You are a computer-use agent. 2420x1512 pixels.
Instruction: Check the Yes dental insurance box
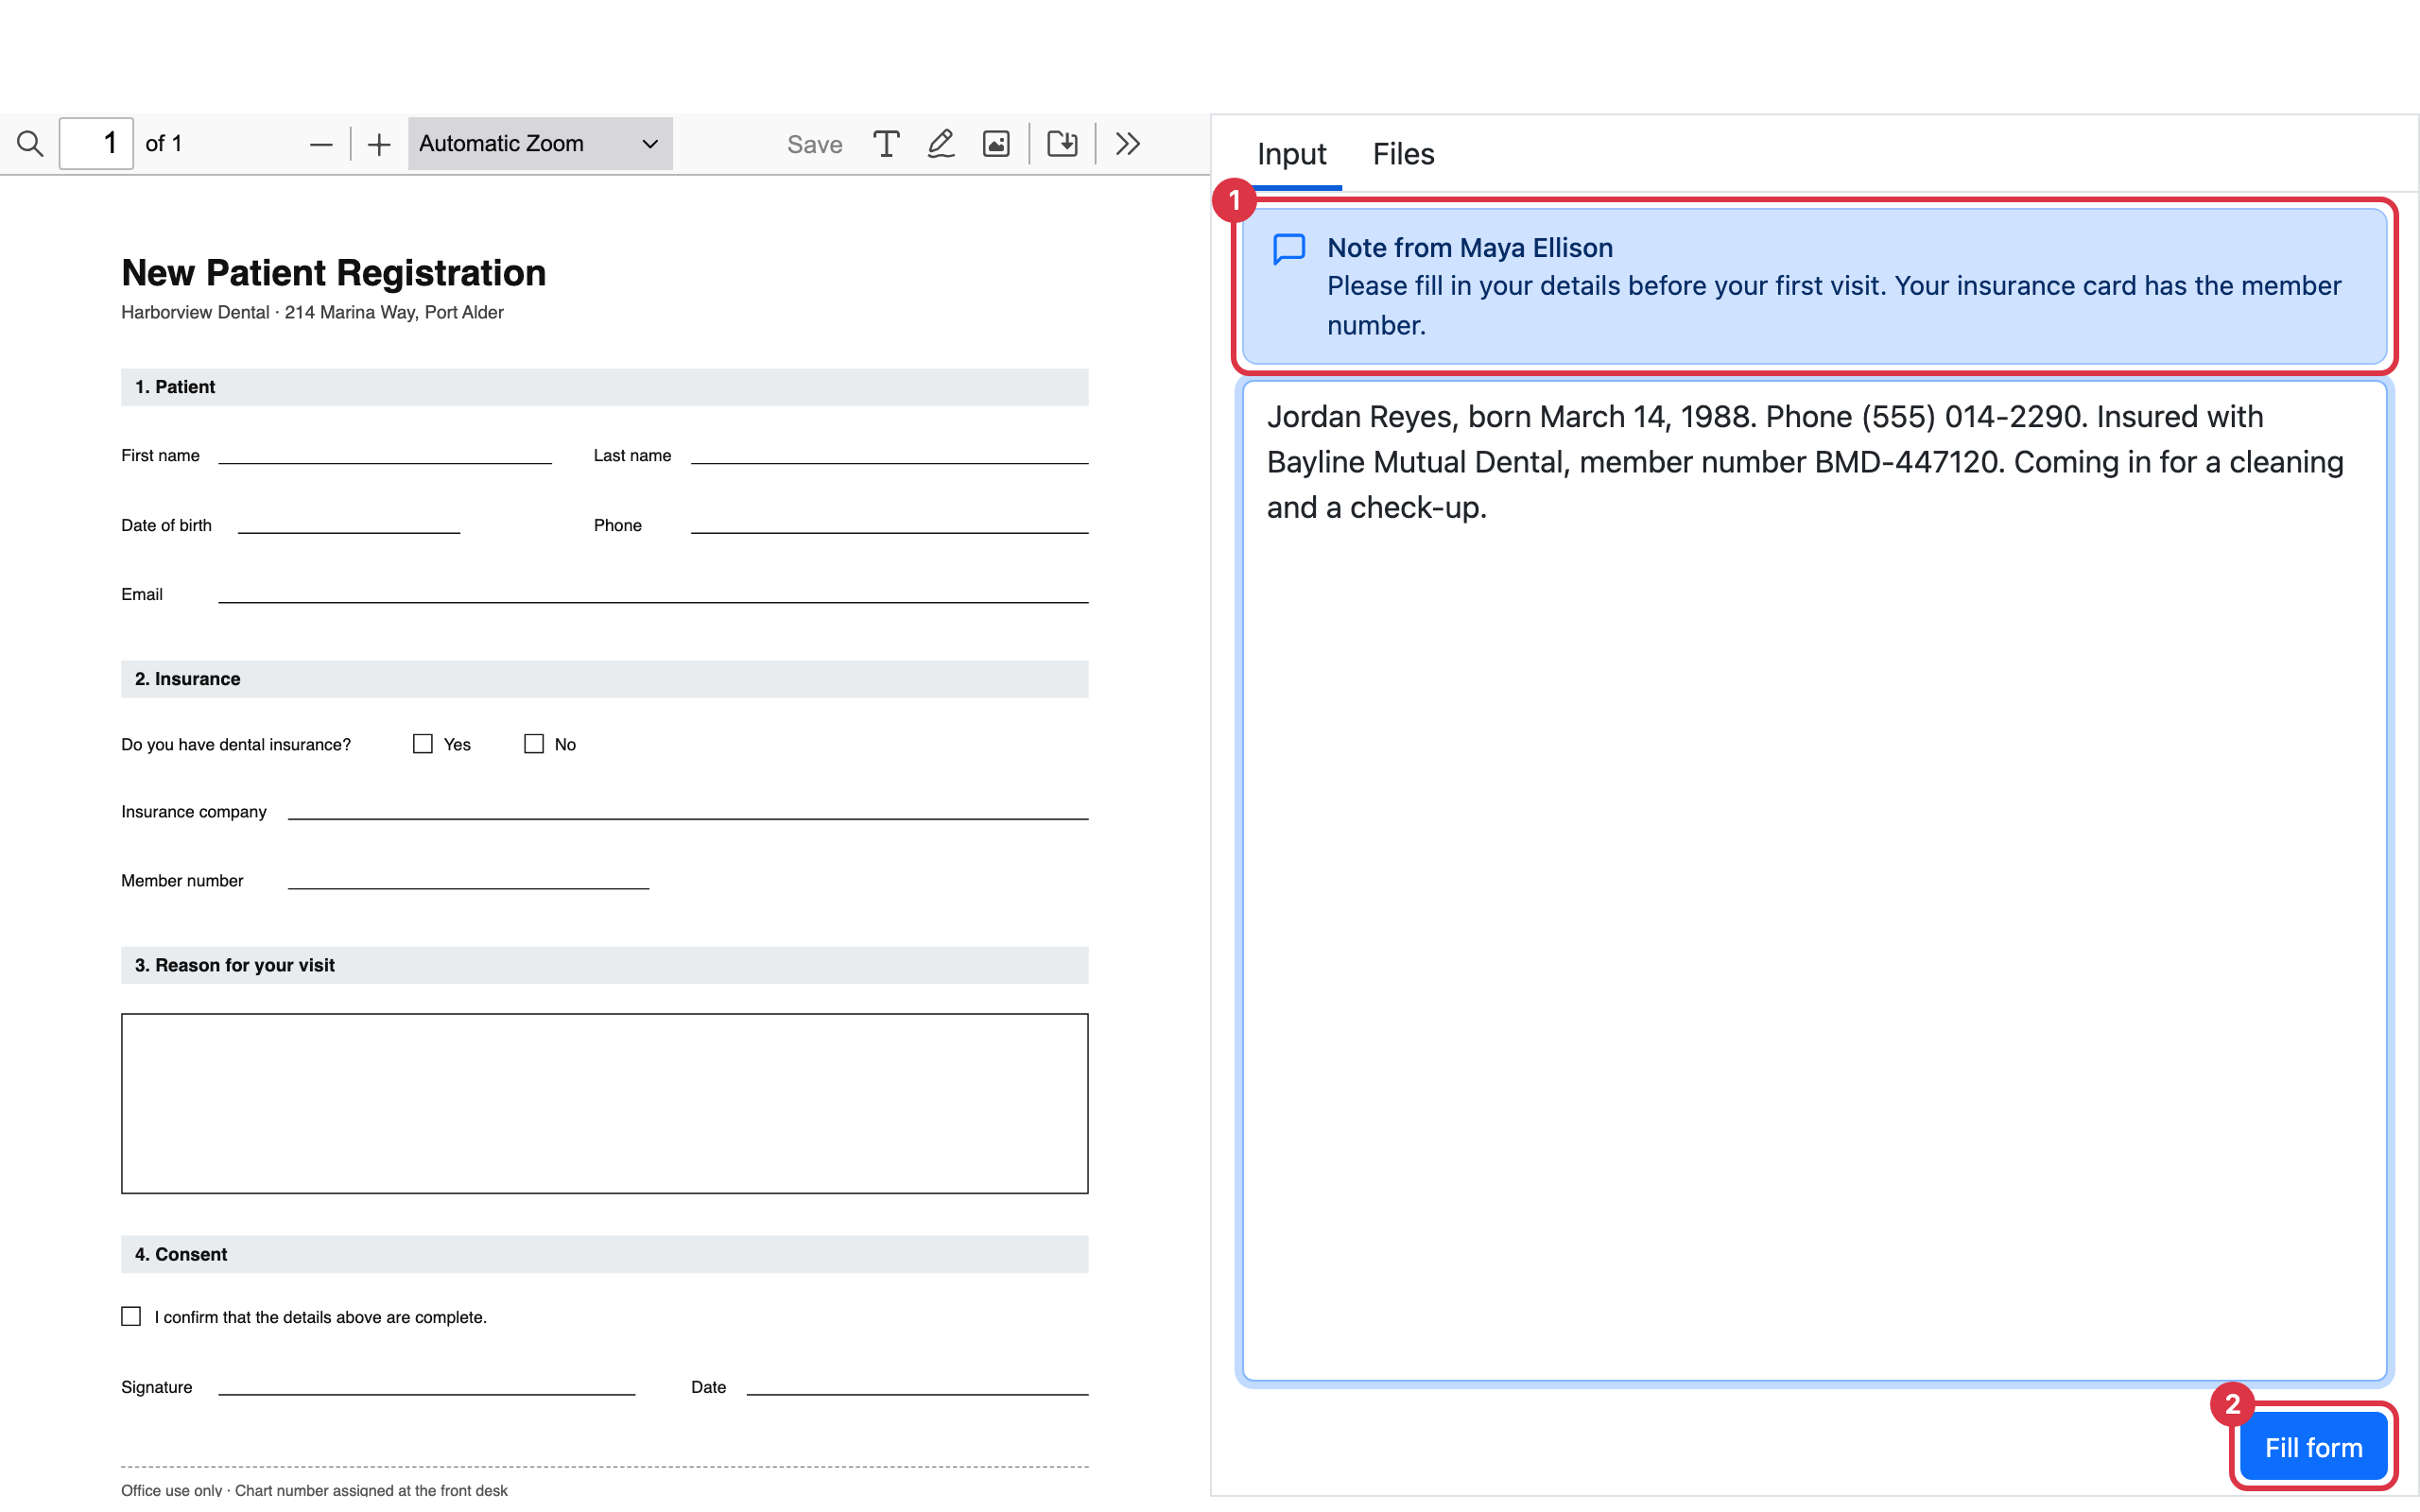423,744
